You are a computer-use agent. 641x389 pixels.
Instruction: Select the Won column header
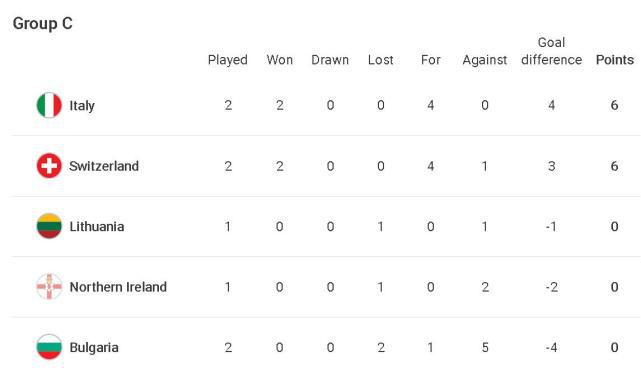(280, 60)
